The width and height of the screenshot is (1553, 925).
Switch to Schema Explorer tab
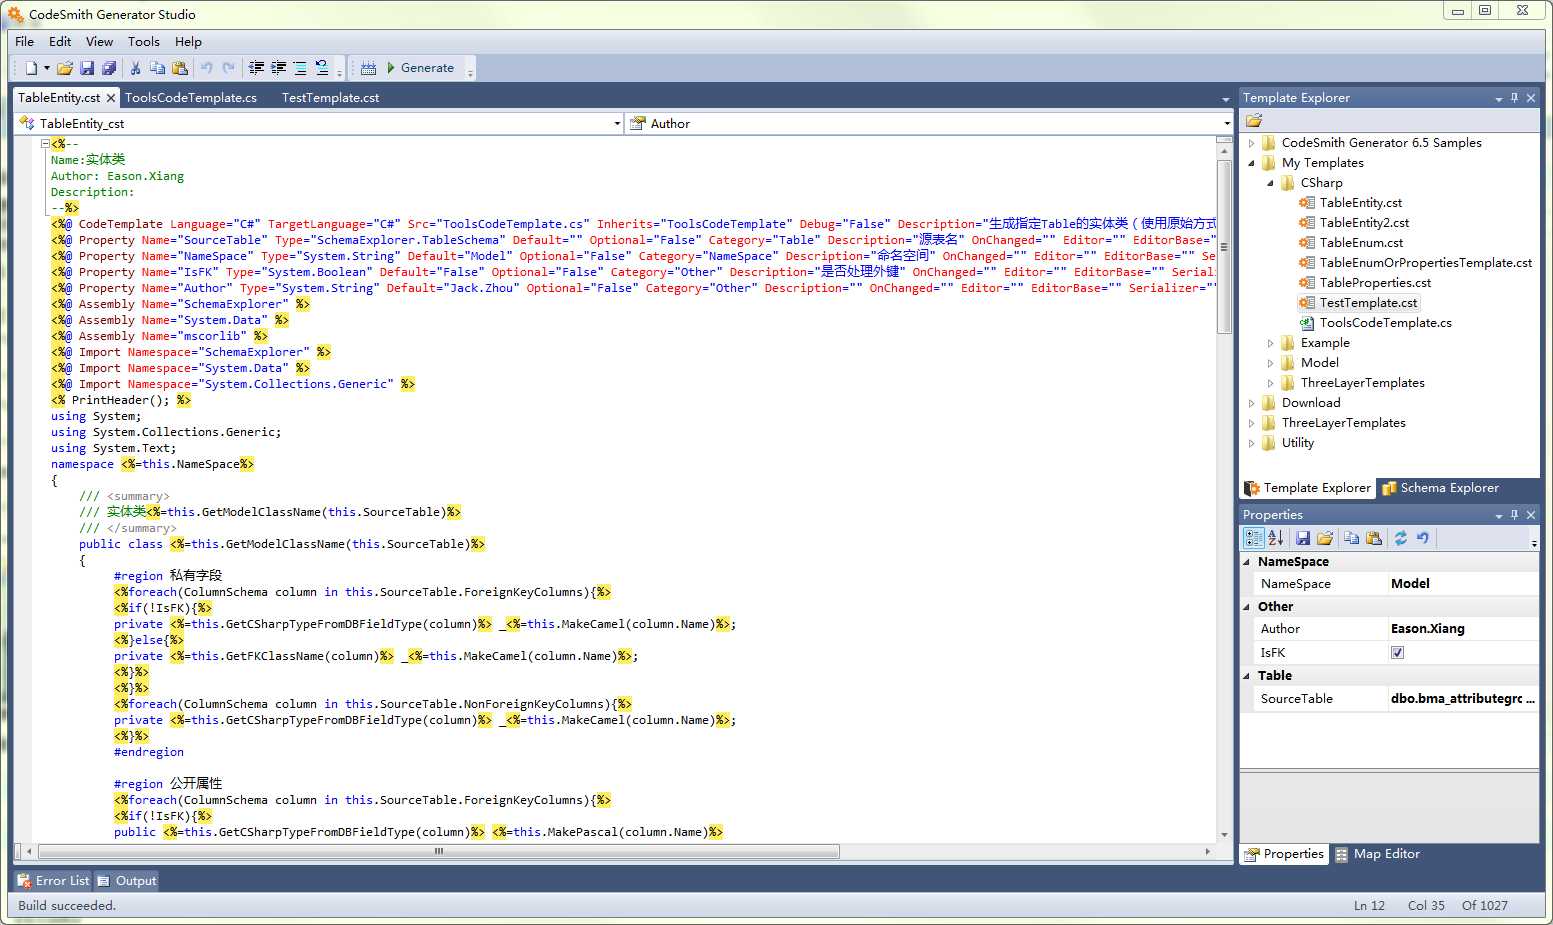tap(1440, 488)
